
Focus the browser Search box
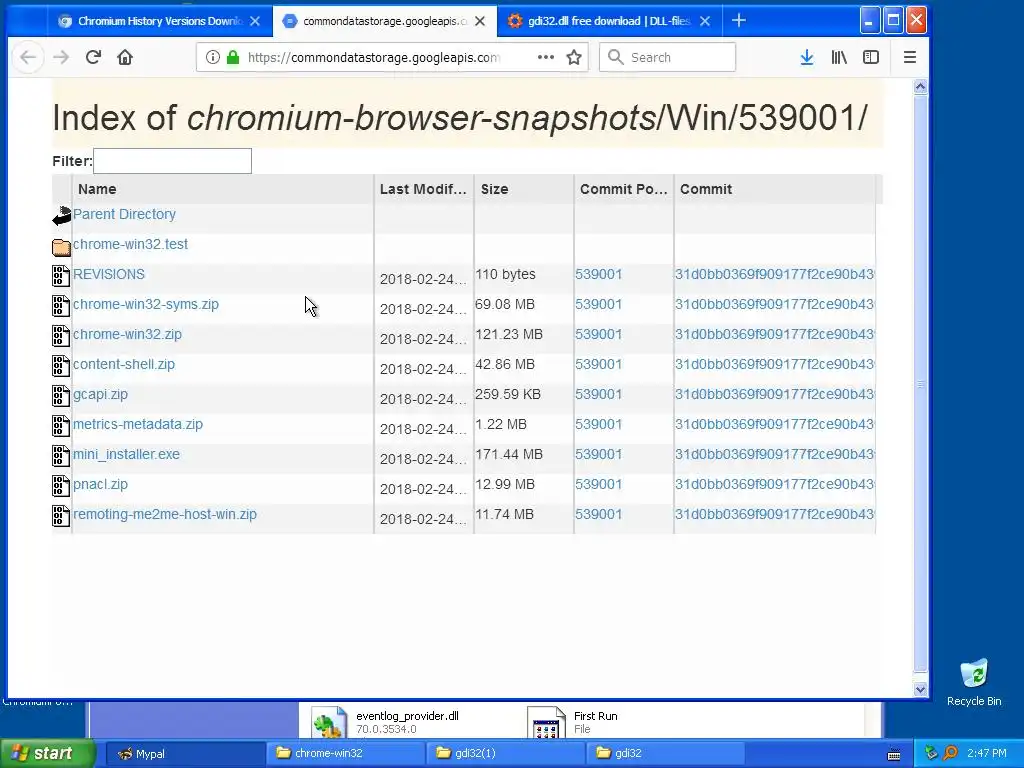point(667,57)
